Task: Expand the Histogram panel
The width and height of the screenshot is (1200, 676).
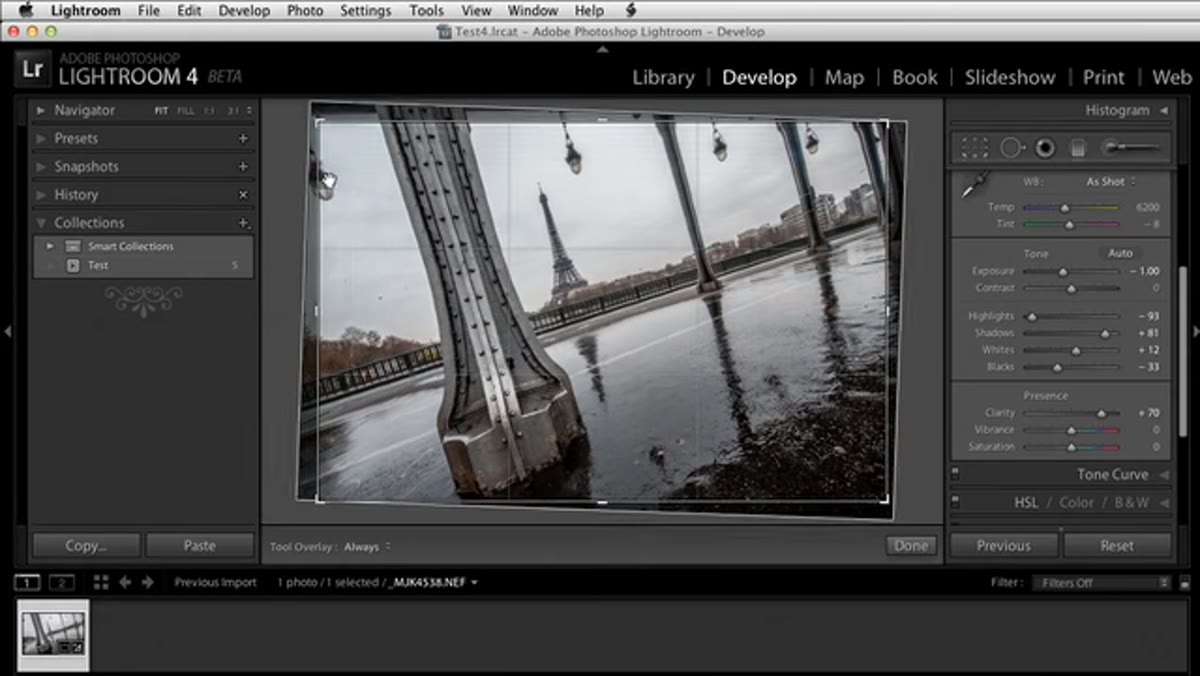Action: click(x=1164, y=111)
